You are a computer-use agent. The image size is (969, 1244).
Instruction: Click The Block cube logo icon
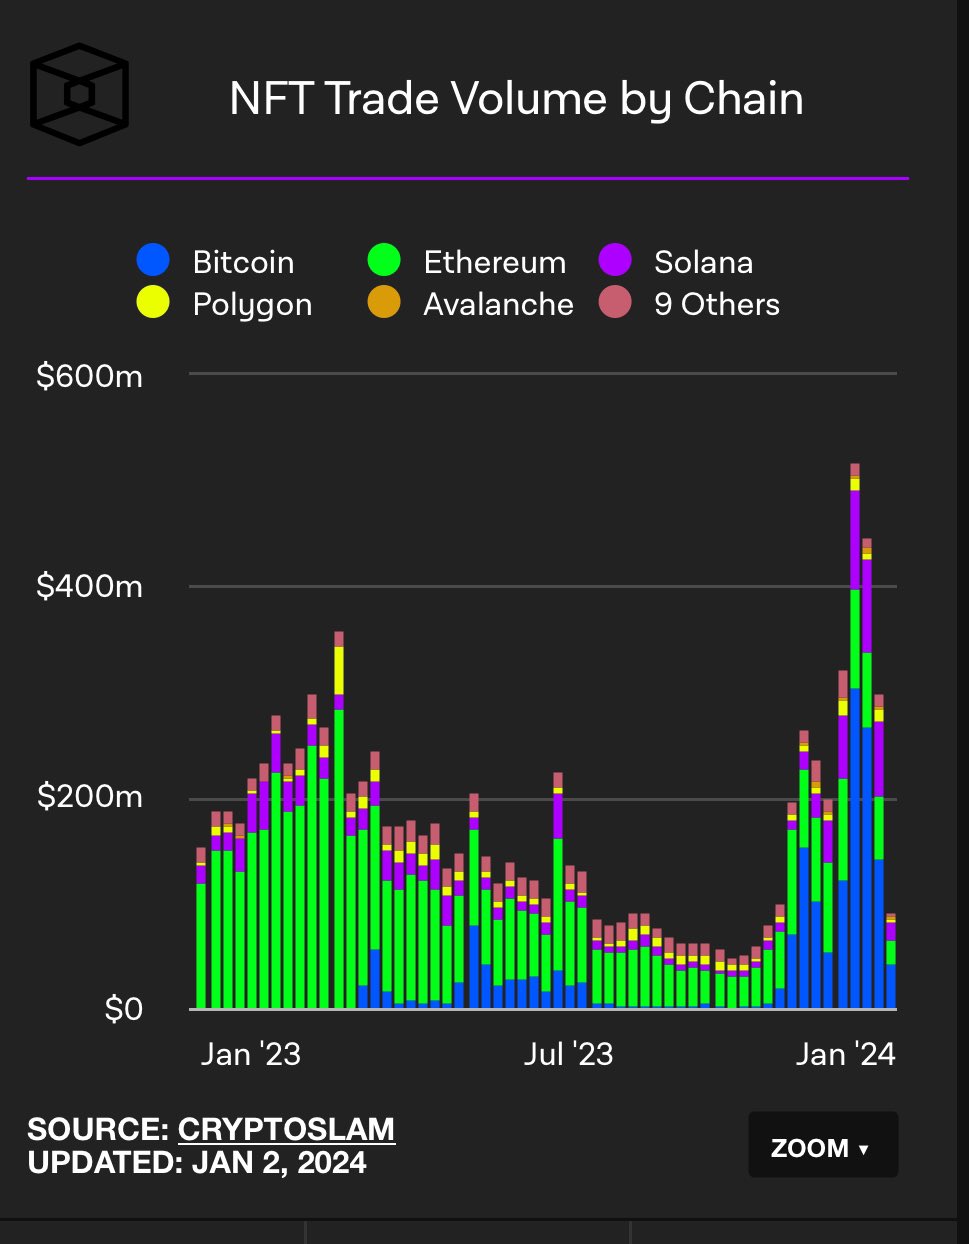80,93
